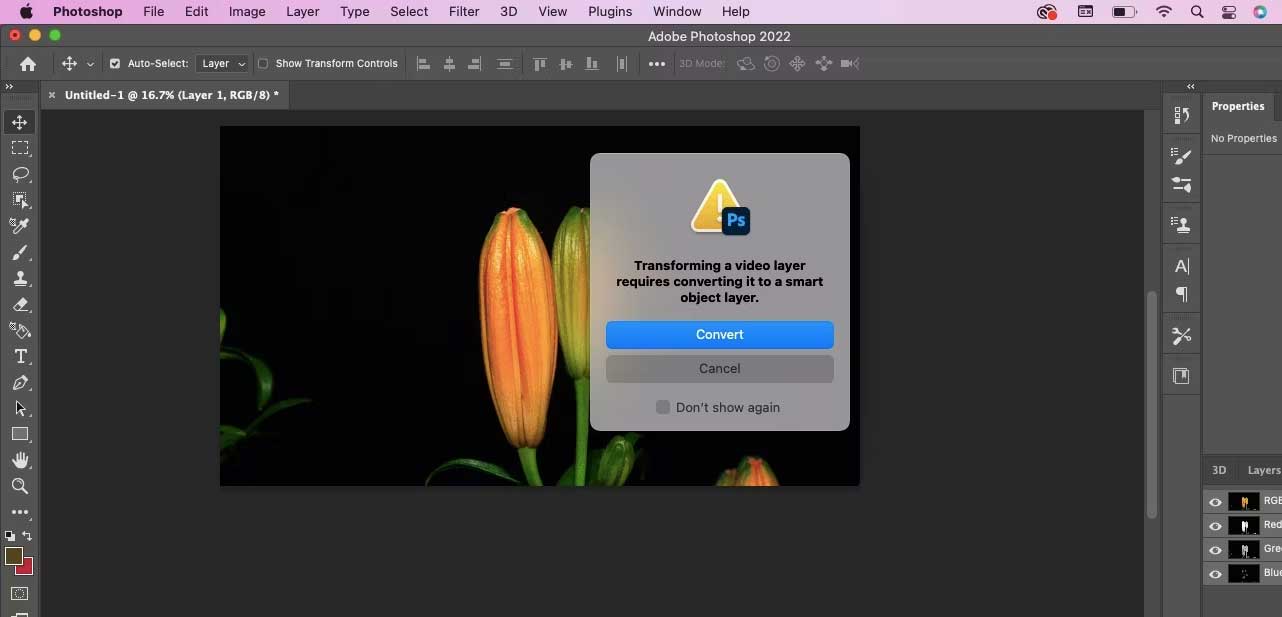This screenshot has width=1282, height=617.
Task: Select the Lasso tool
Action: click(20, 174)
